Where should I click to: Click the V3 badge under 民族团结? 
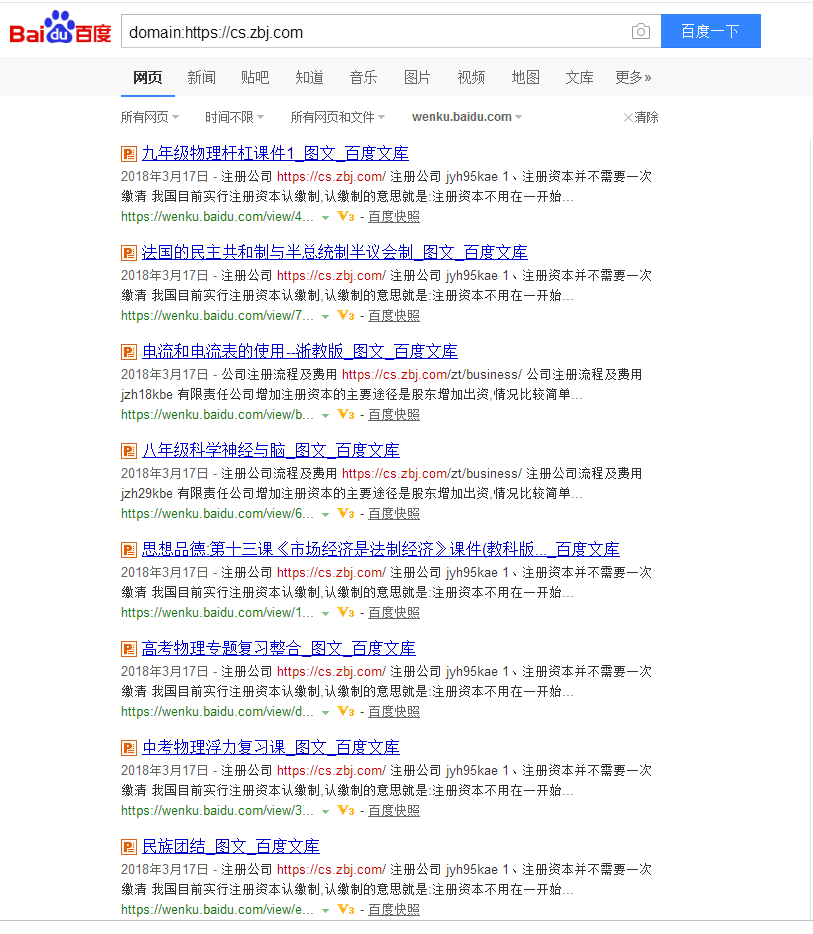(346, 908)
